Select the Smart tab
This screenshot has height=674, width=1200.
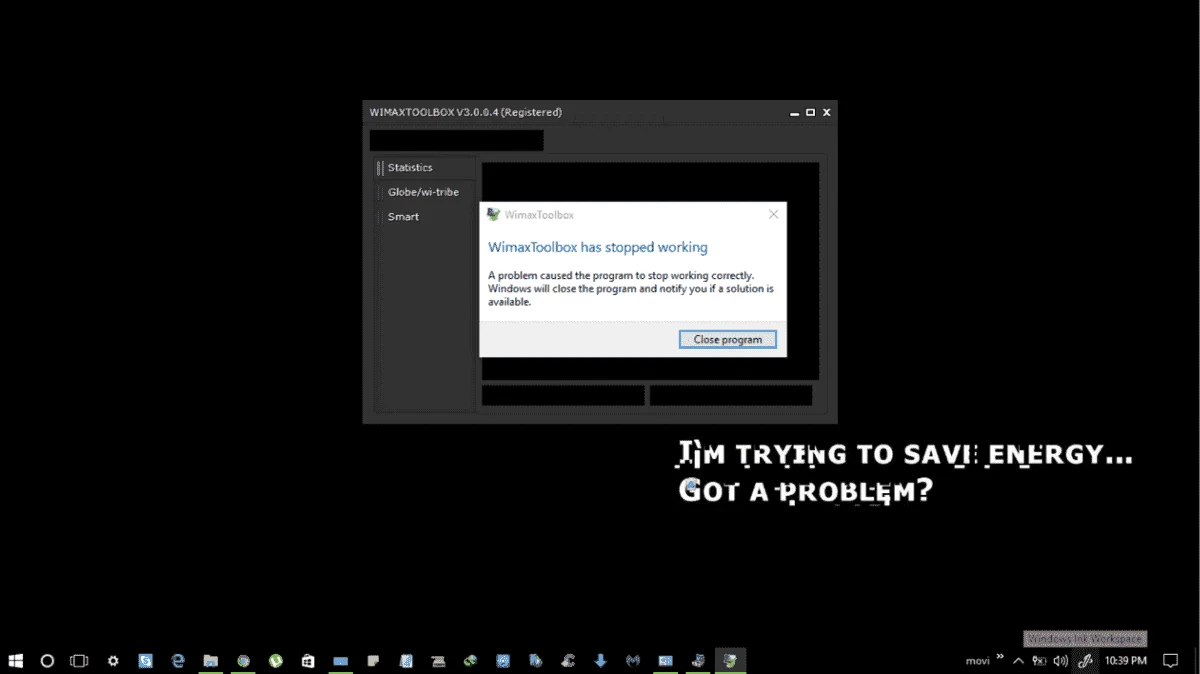pyautogui.click(x=403, y=217)
